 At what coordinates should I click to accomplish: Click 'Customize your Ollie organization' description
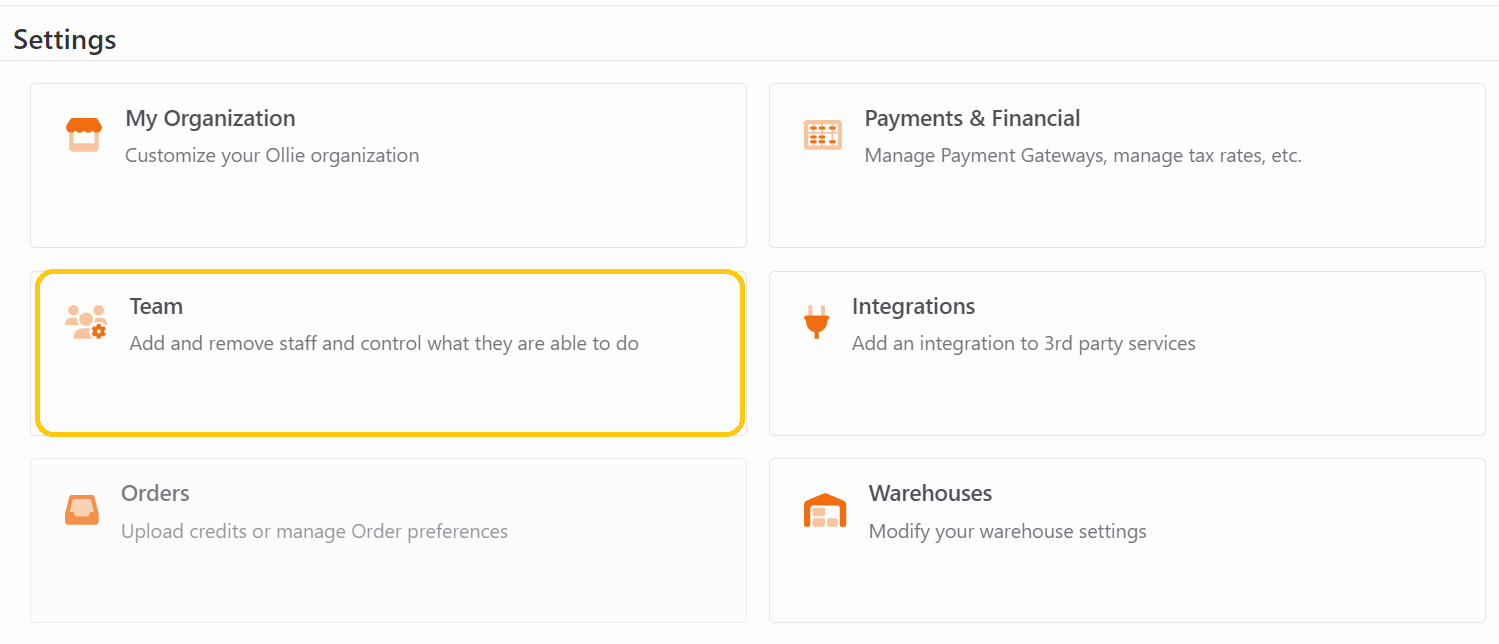coord(272,155)
